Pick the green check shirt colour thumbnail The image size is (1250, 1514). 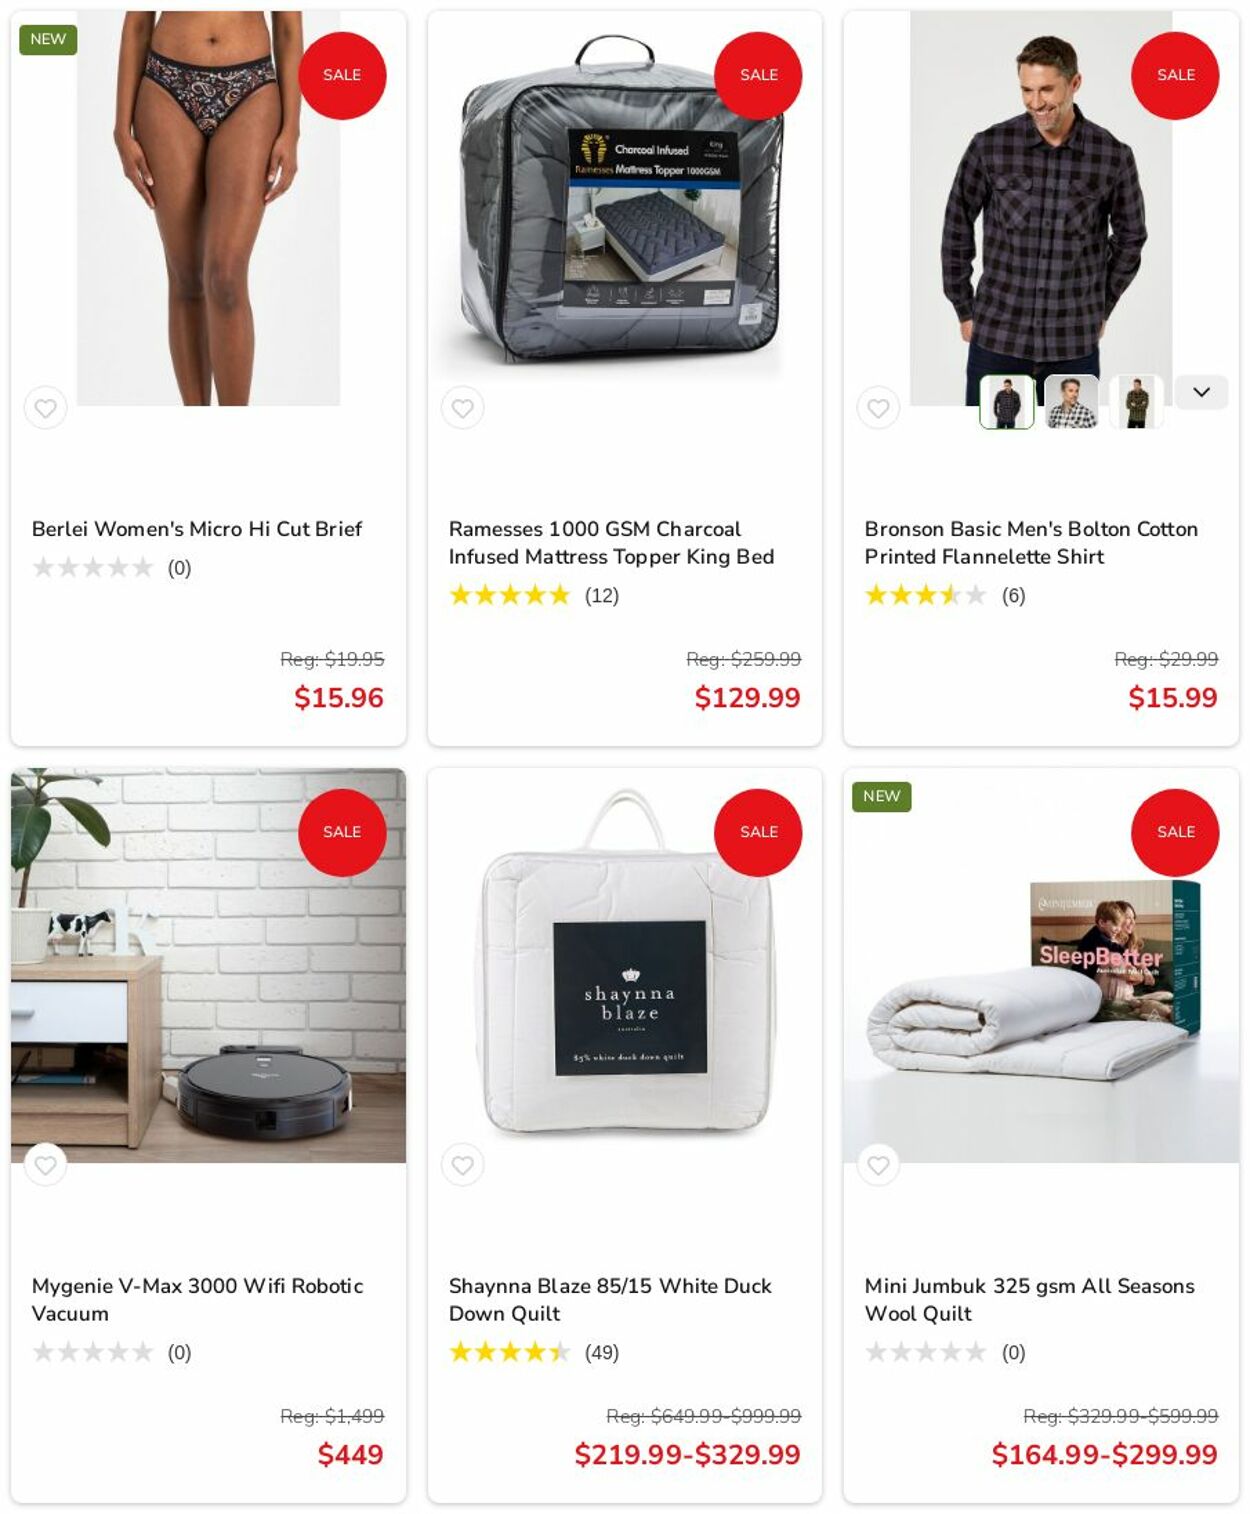coord(1136,402)
